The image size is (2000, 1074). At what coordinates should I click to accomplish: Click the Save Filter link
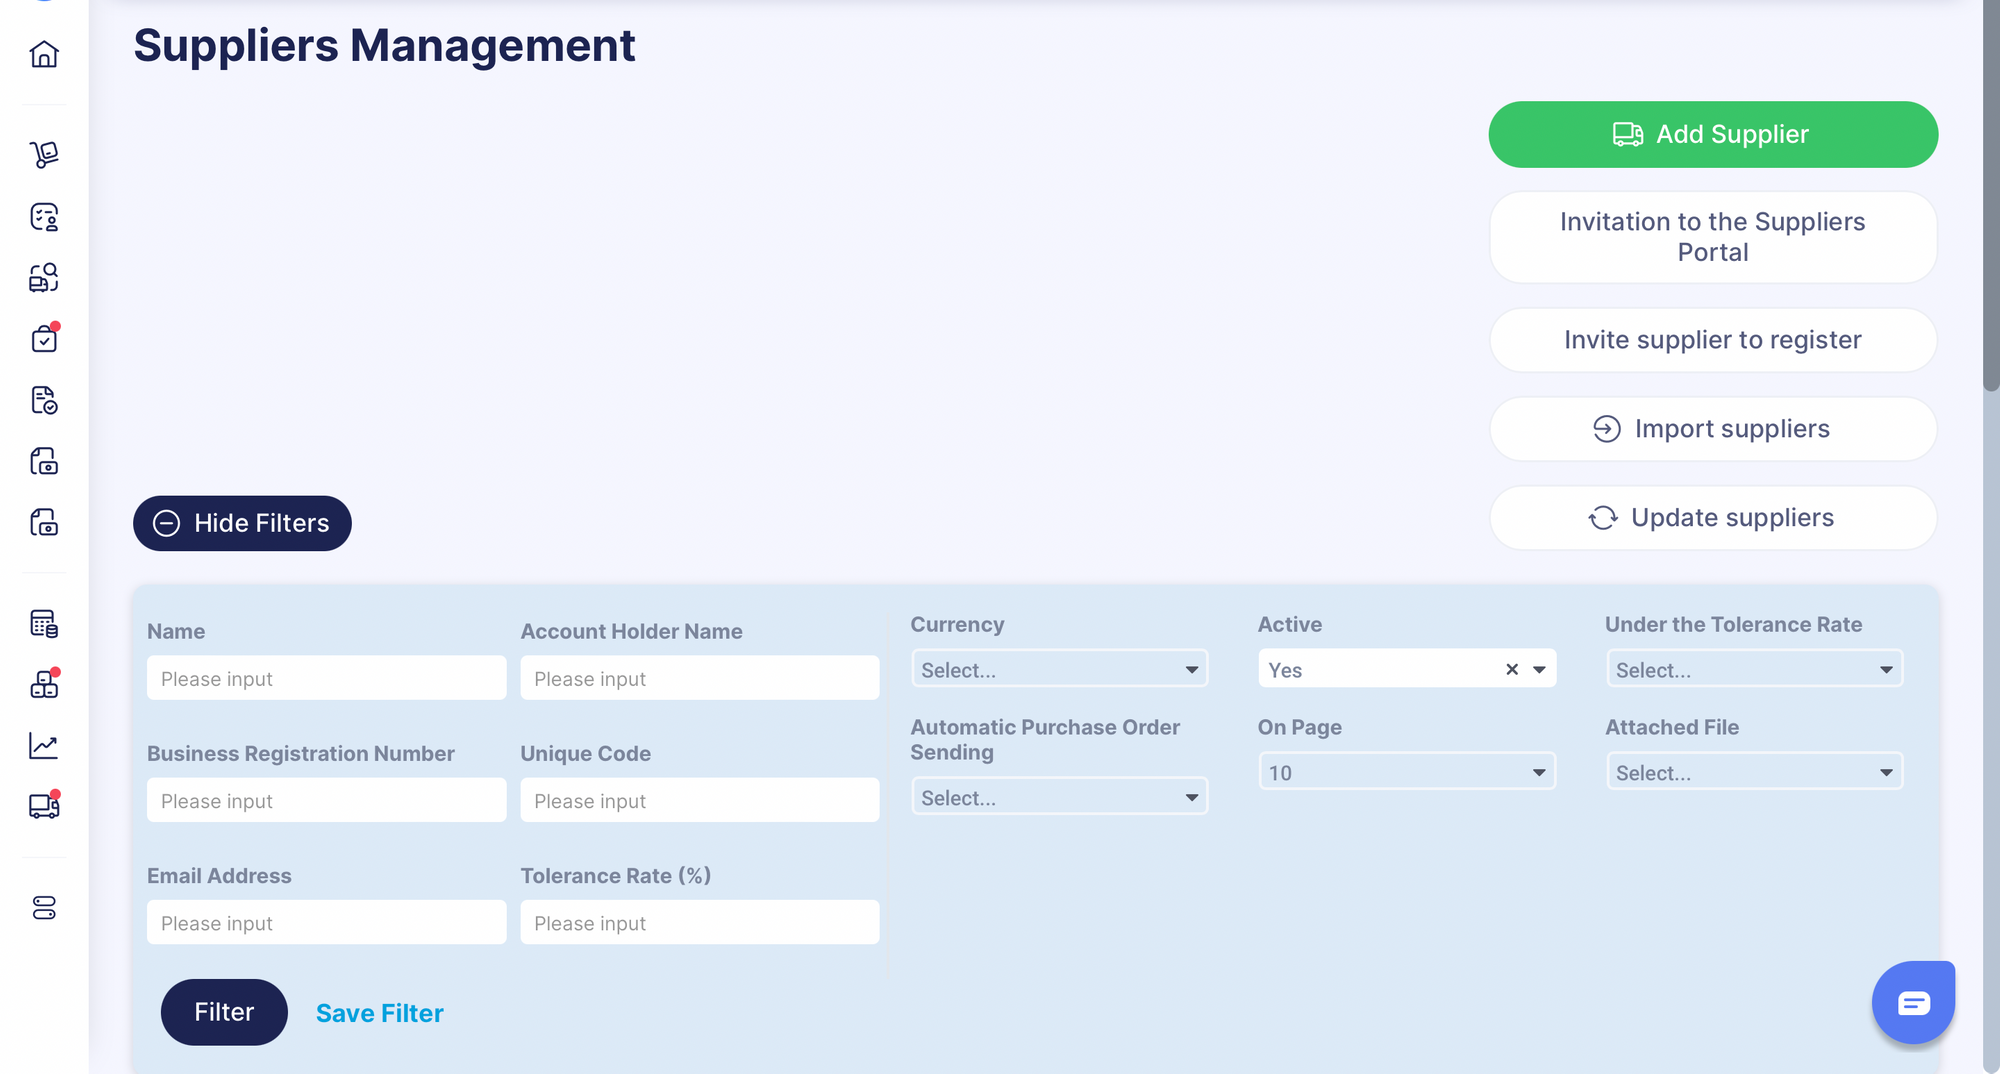(x=379, y=1012)
